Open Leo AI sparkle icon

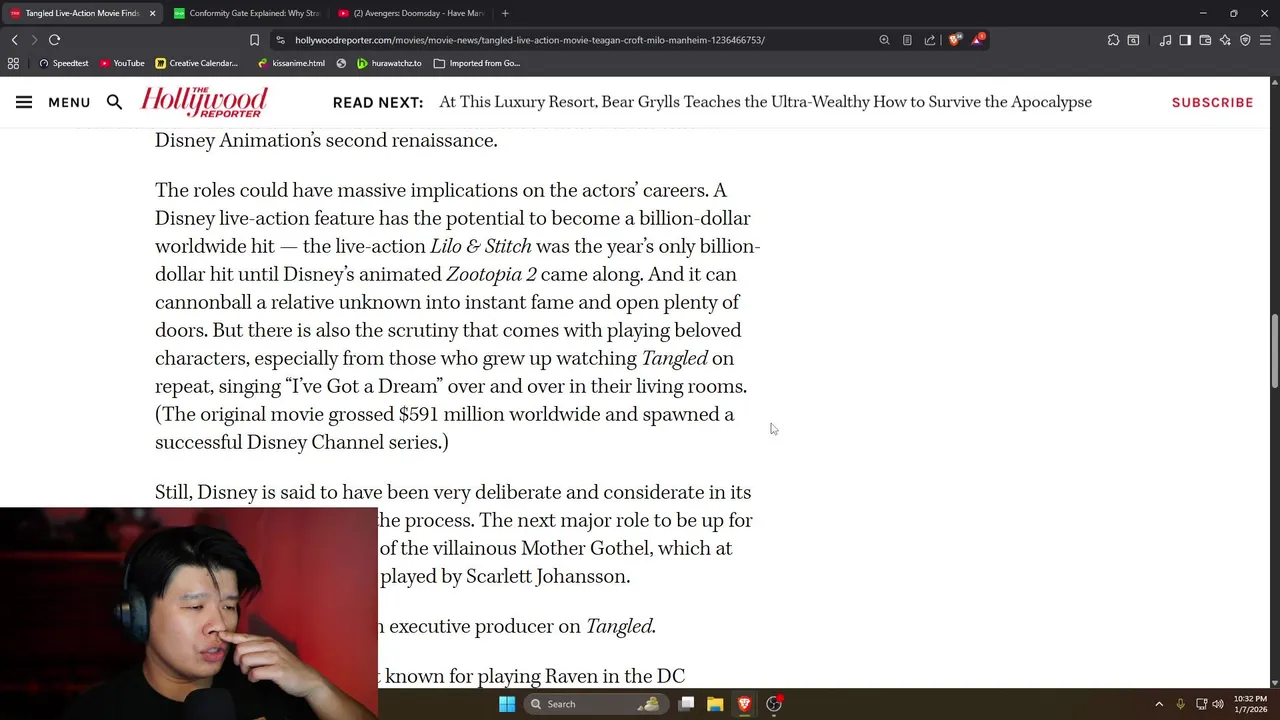coord(1225,40)
